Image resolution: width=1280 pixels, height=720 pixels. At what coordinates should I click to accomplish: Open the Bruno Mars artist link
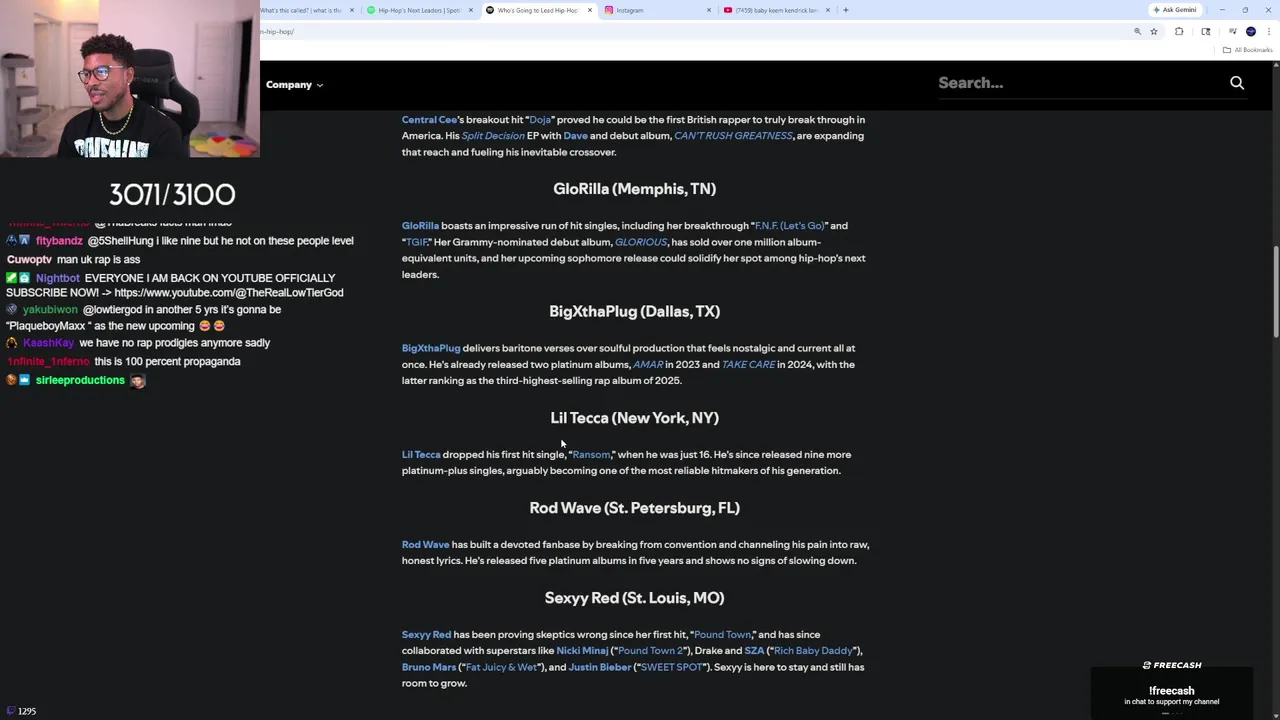click(x=429, y=667)
